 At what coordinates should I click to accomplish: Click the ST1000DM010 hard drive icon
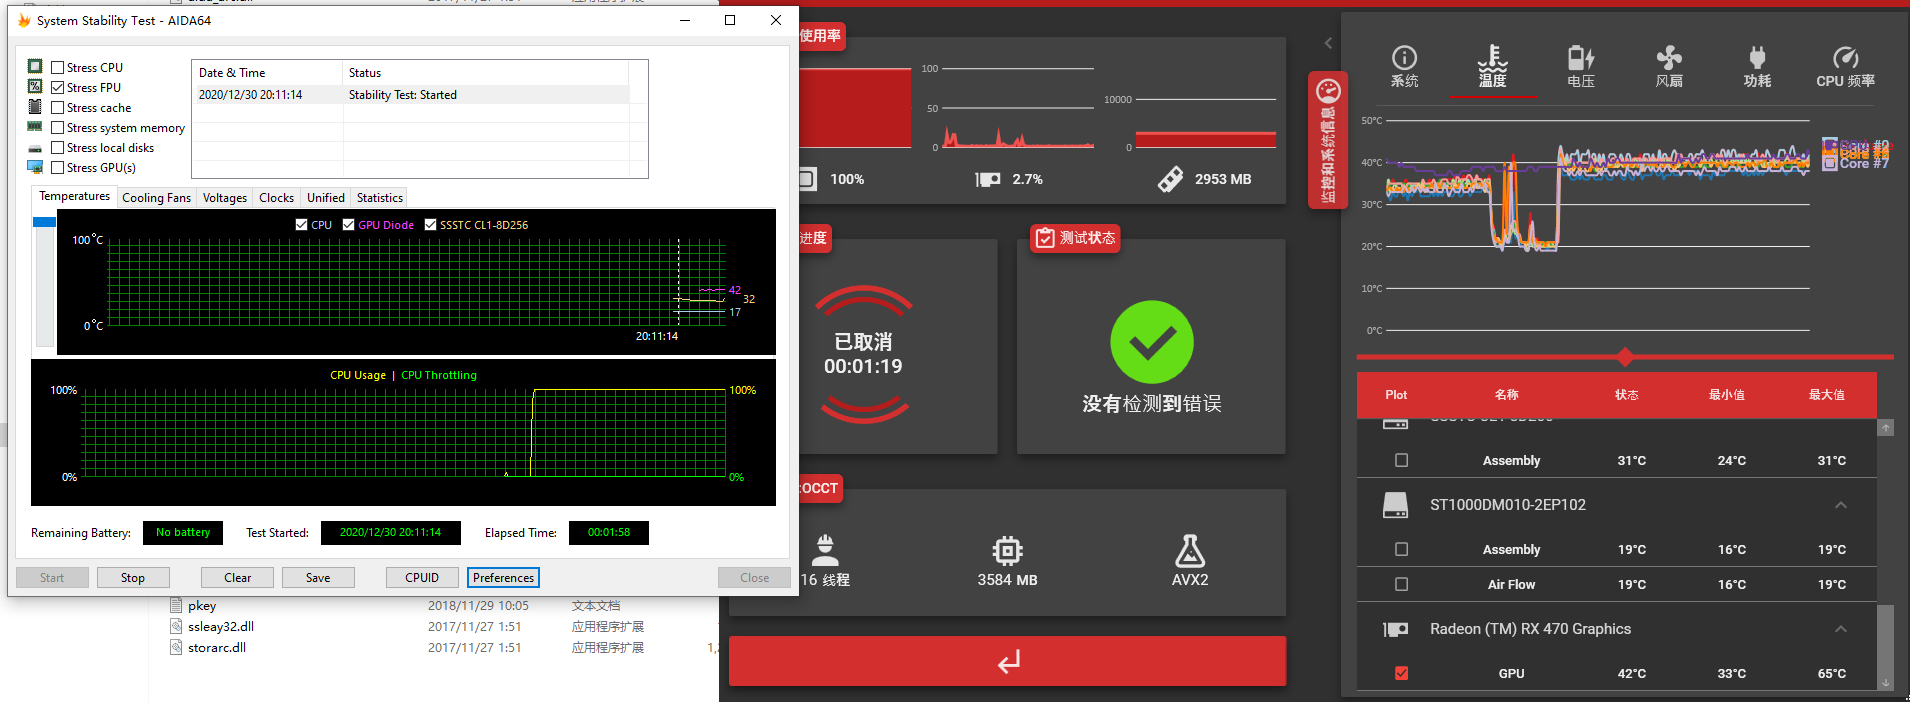[1395, 505]
